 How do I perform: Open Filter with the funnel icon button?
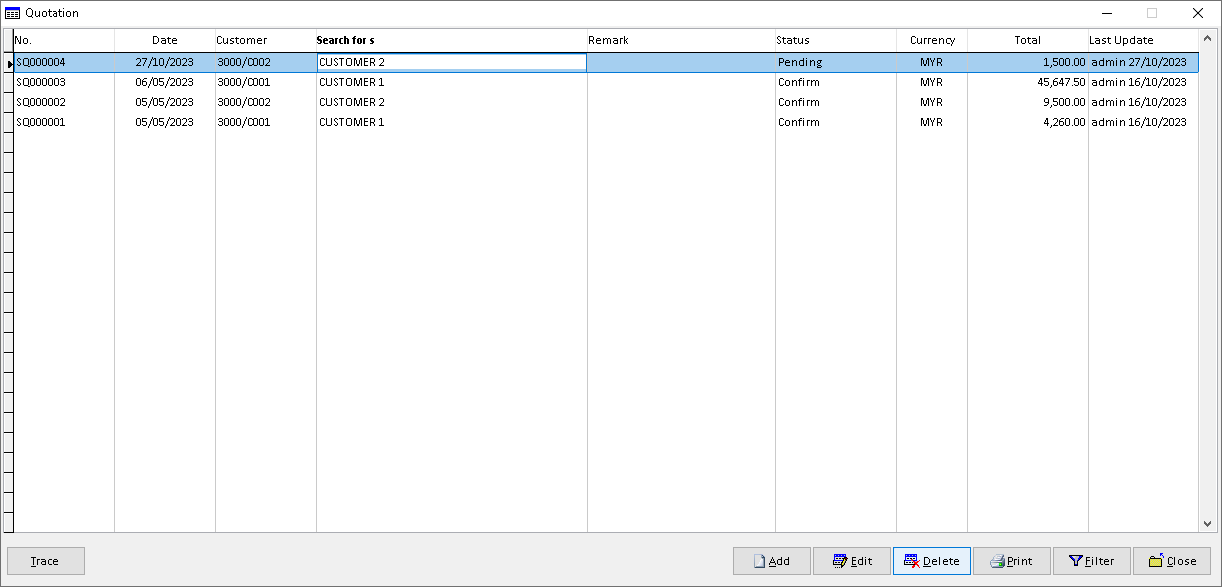click(1091, 561)
